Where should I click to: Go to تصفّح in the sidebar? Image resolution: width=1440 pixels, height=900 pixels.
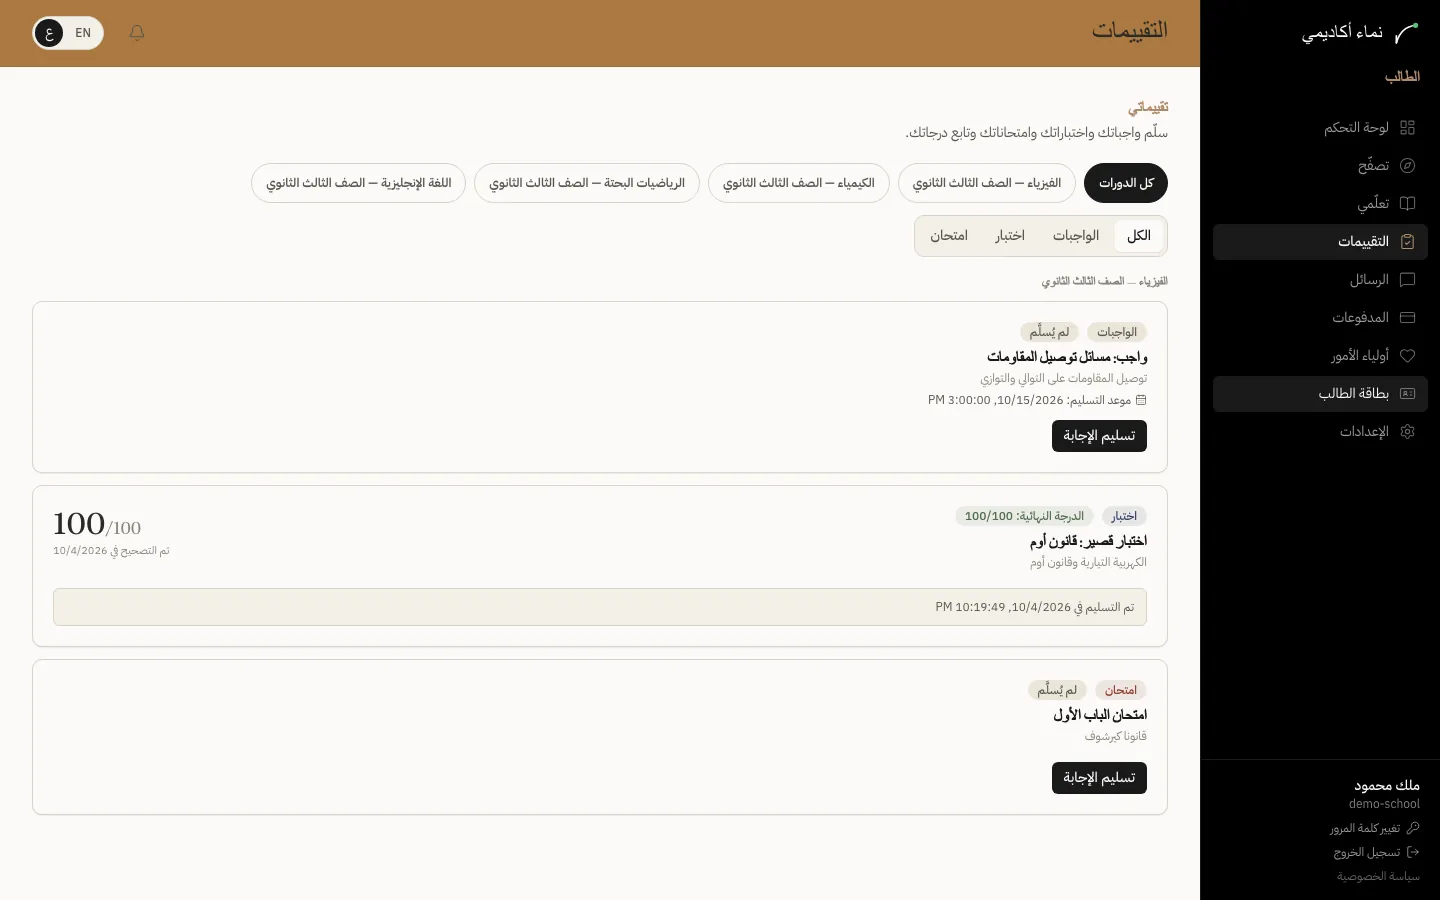pyautogui.click(x=1320, y=166)
